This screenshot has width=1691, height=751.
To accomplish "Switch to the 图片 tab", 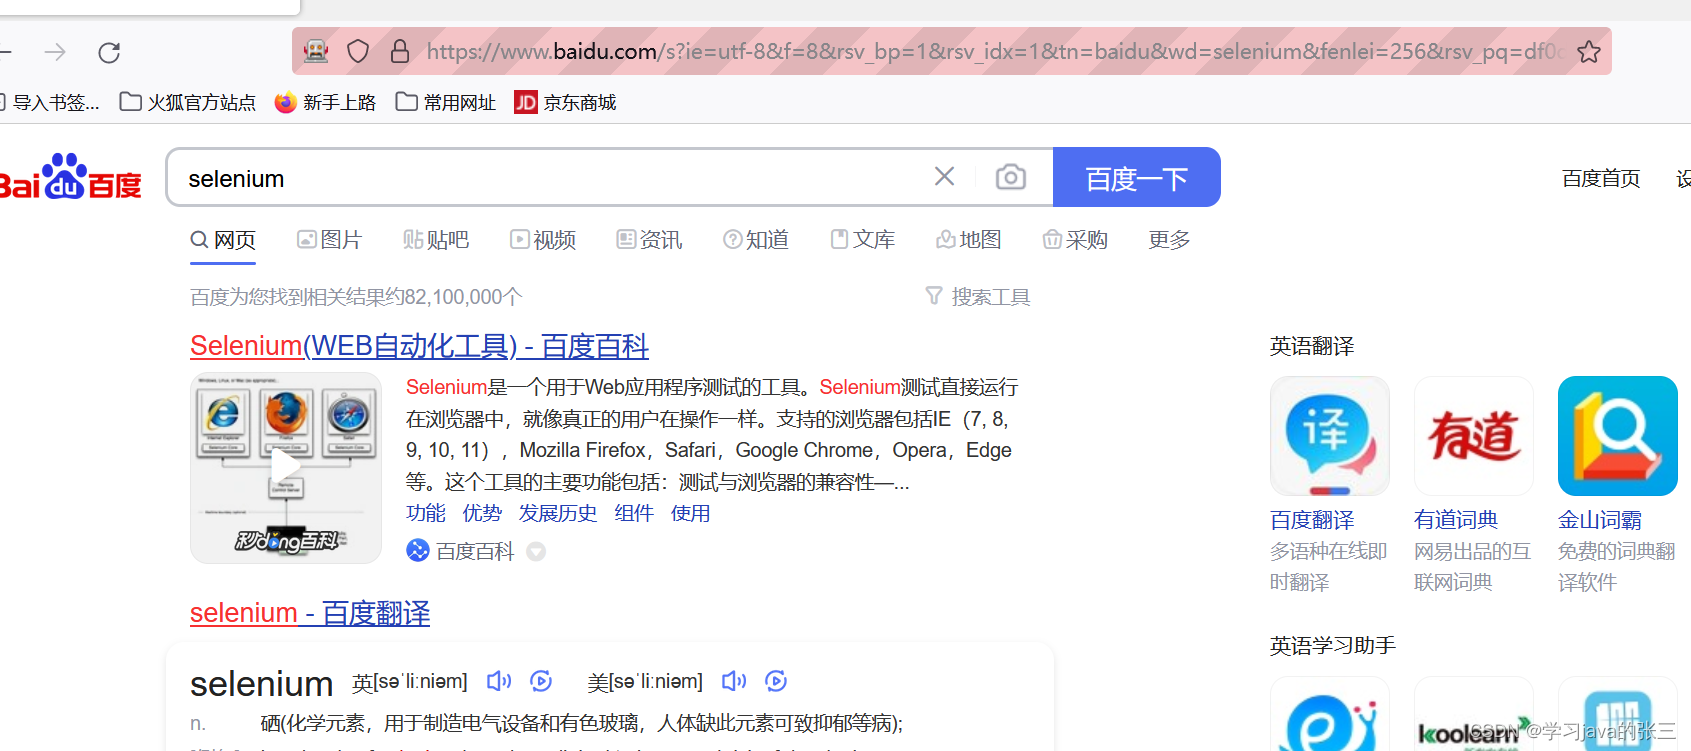I will tap(329, 240).
